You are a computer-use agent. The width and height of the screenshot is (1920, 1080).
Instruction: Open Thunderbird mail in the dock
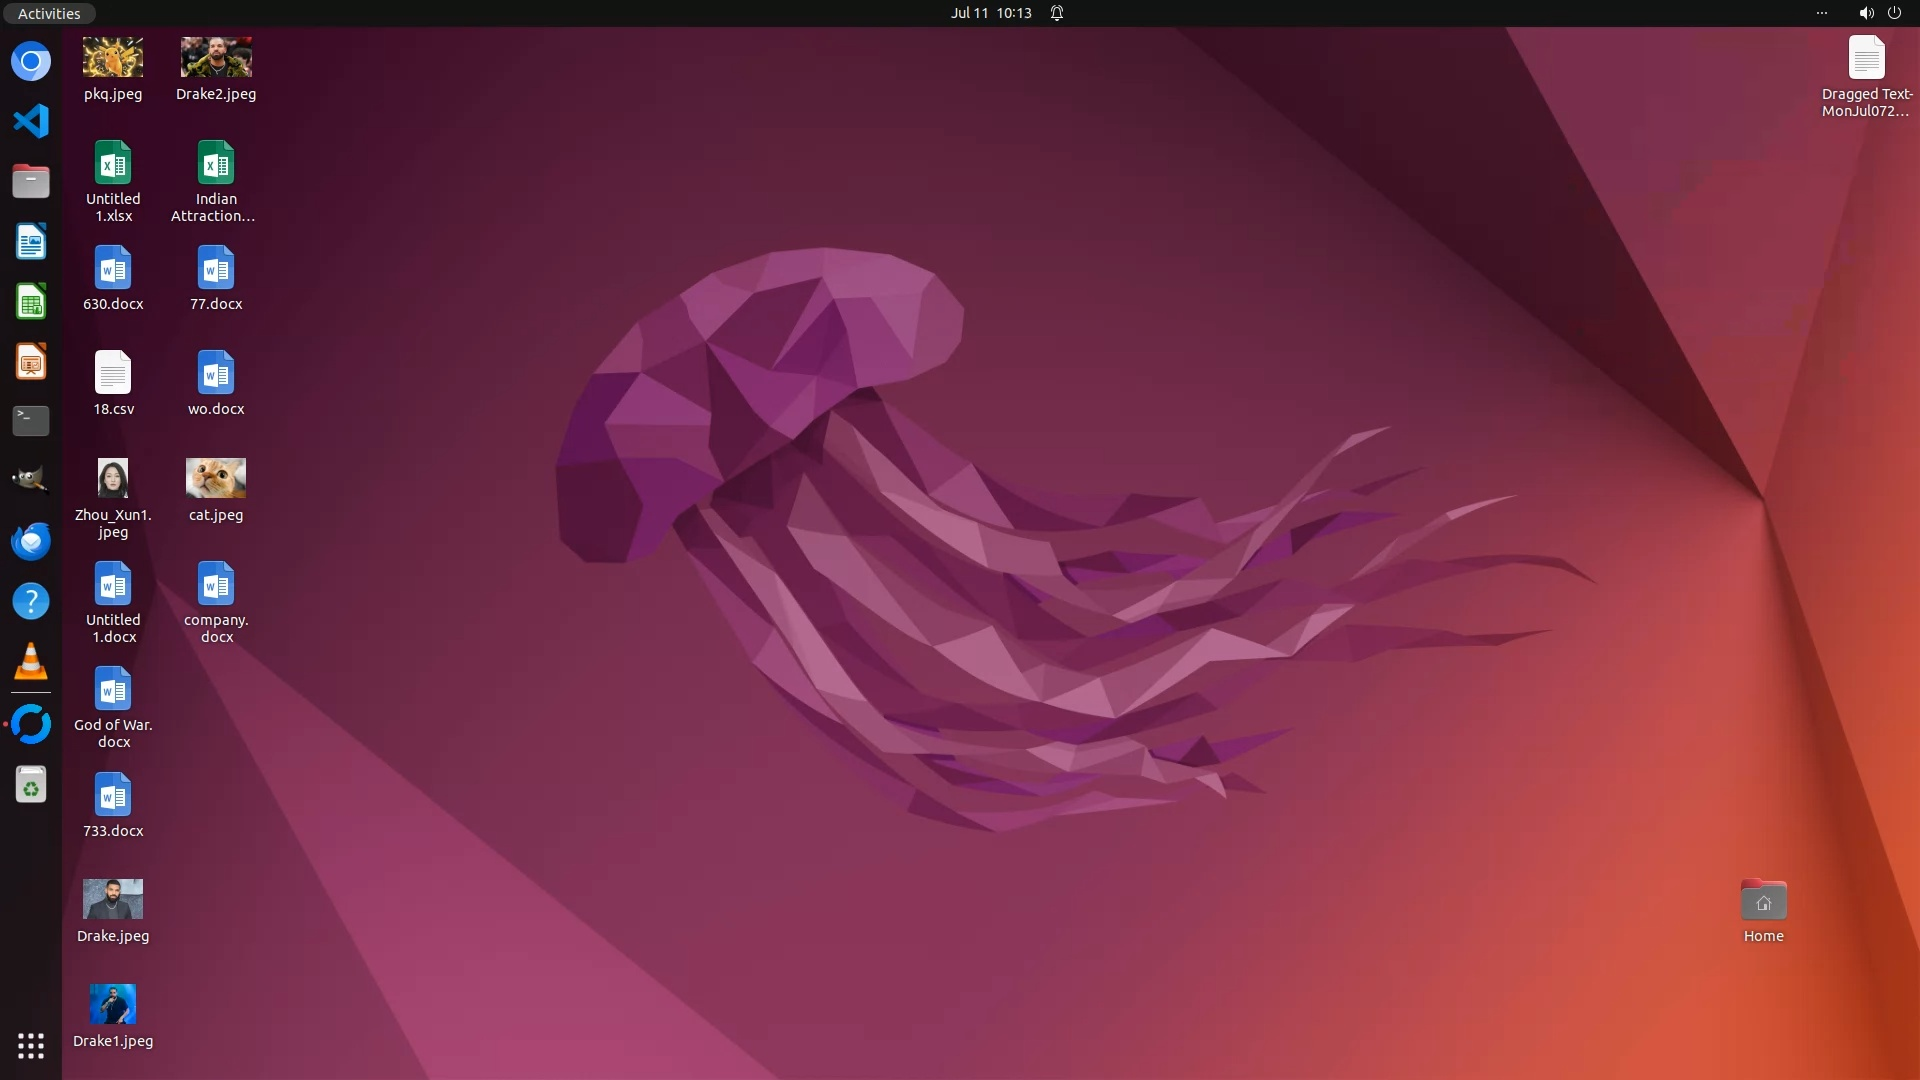(31, 541)
